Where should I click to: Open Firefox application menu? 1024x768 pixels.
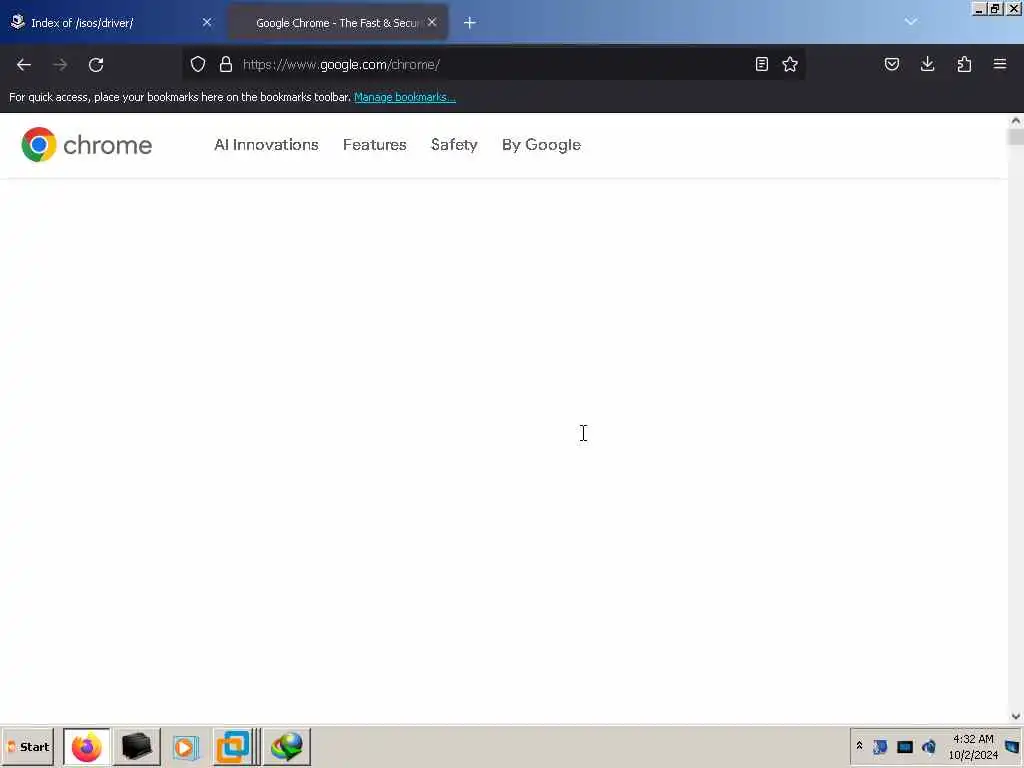pos(1000,64)
